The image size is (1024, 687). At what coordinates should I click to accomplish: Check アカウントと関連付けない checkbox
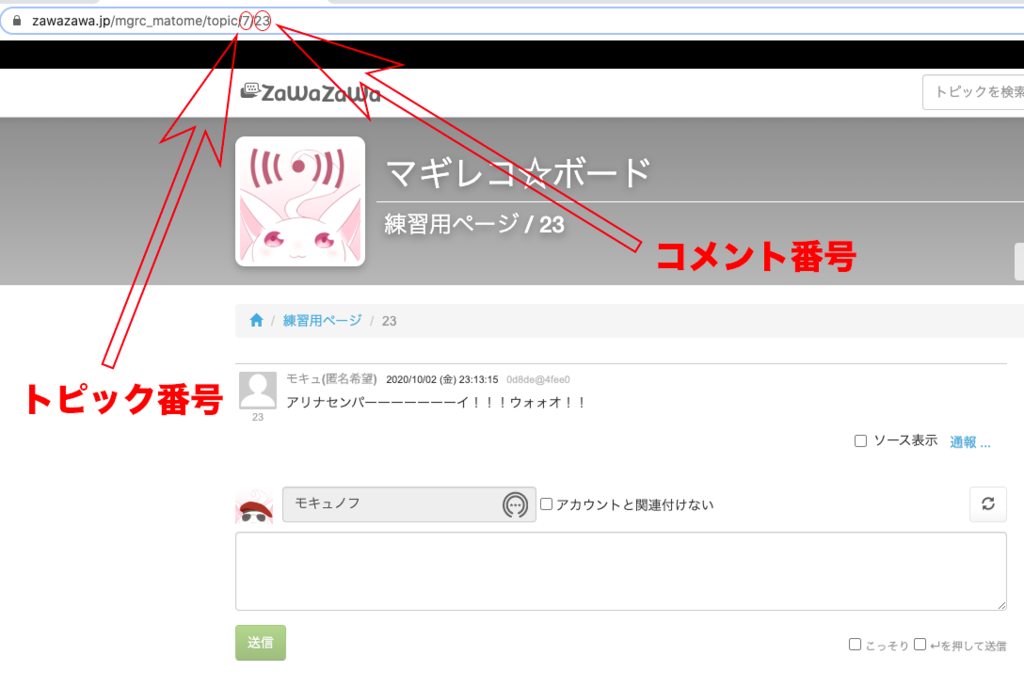(x=546, y=505)
